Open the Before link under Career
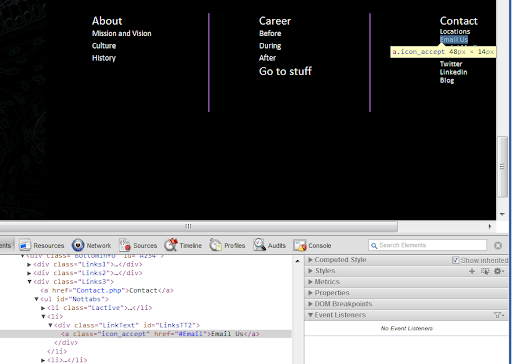The width and height of the screenshot is (512, 364). [270, 33]
